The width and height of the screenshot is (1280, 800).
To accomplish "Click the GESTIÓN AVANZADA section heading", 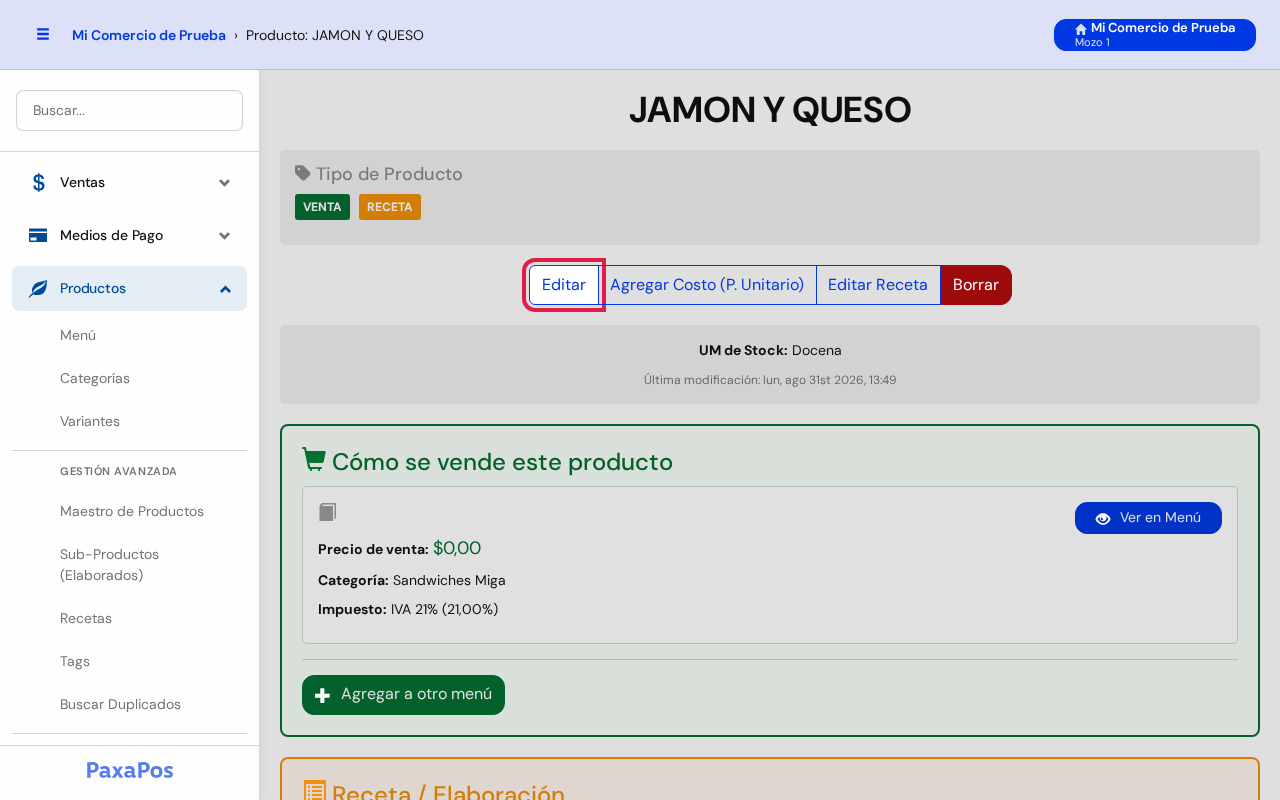I will click(x=118, y=471).
